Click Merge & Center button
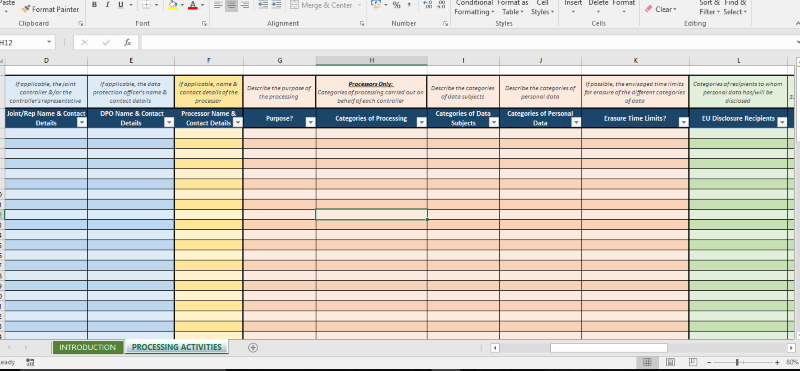 click(x=321, y=5)
